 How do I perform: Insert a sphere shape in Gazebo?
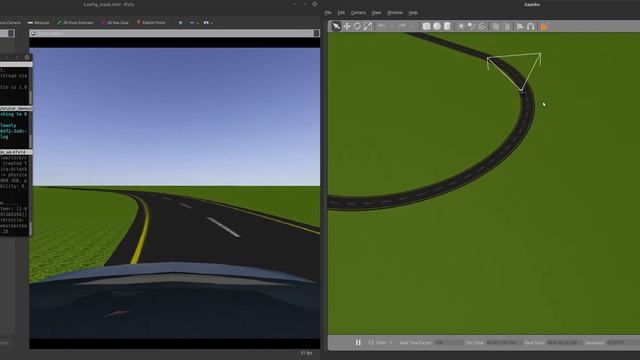437,26
